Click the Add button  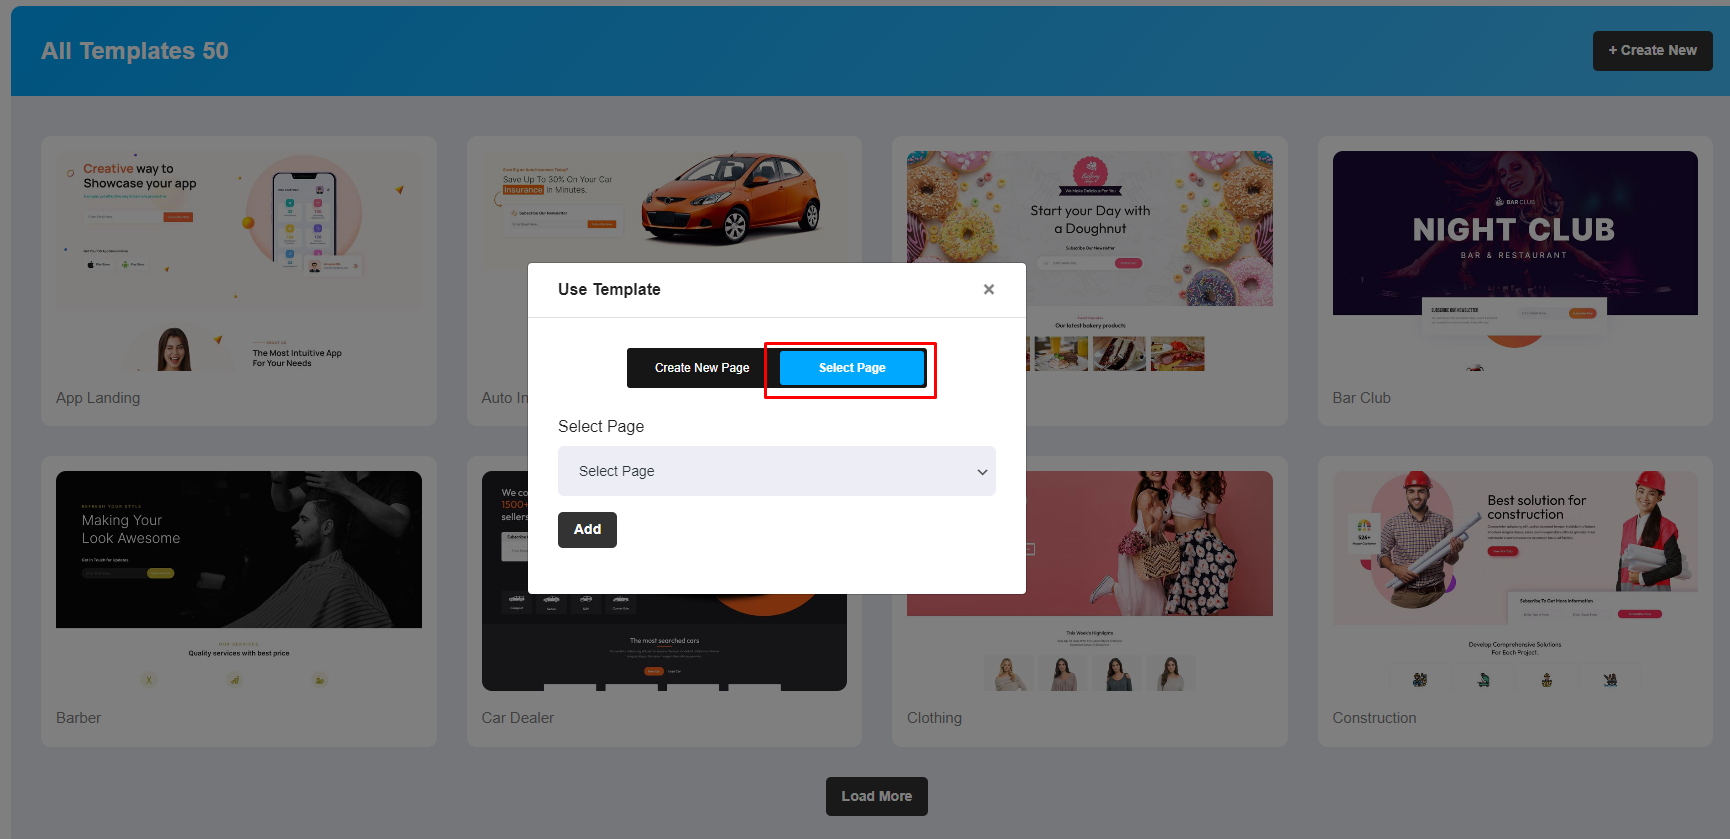pyautogui.click(x=587, y=530)
